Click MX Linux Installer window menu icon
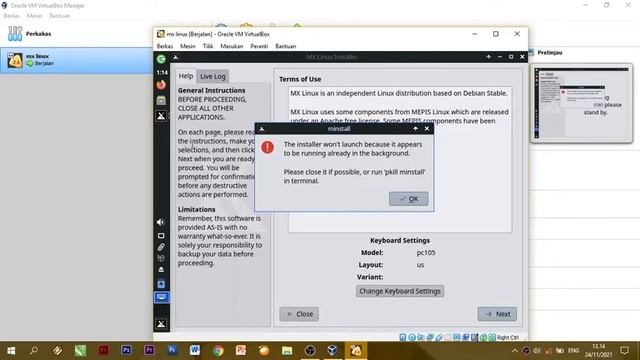The height and width of the screenshot is (360, 640). [x=176, y=57]
